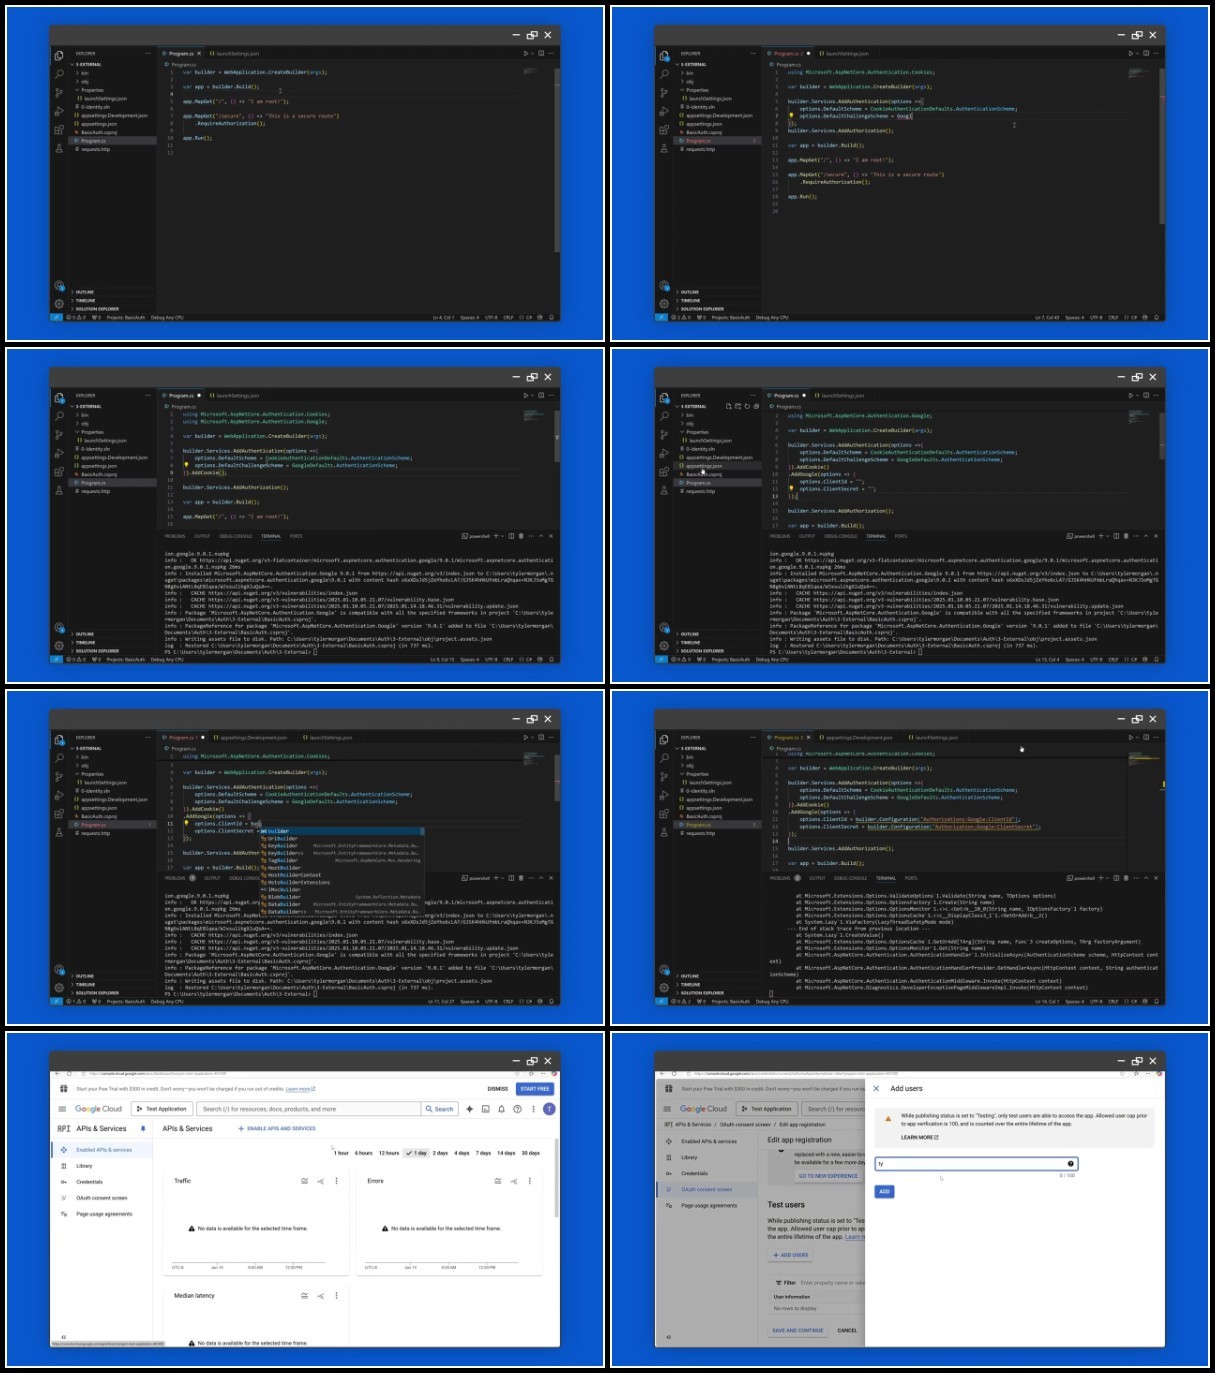1215x1373 pixels.
Task: Open the help question-mark icon in Google Cloud header
Action: pyautogui.click(x=517, y=1109)
